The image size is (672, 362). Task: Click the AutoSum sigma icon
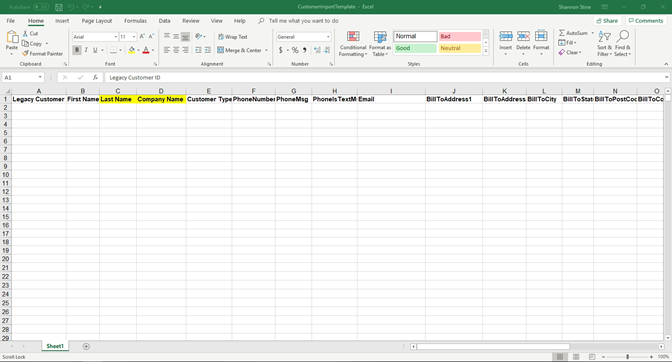(561, 33)
